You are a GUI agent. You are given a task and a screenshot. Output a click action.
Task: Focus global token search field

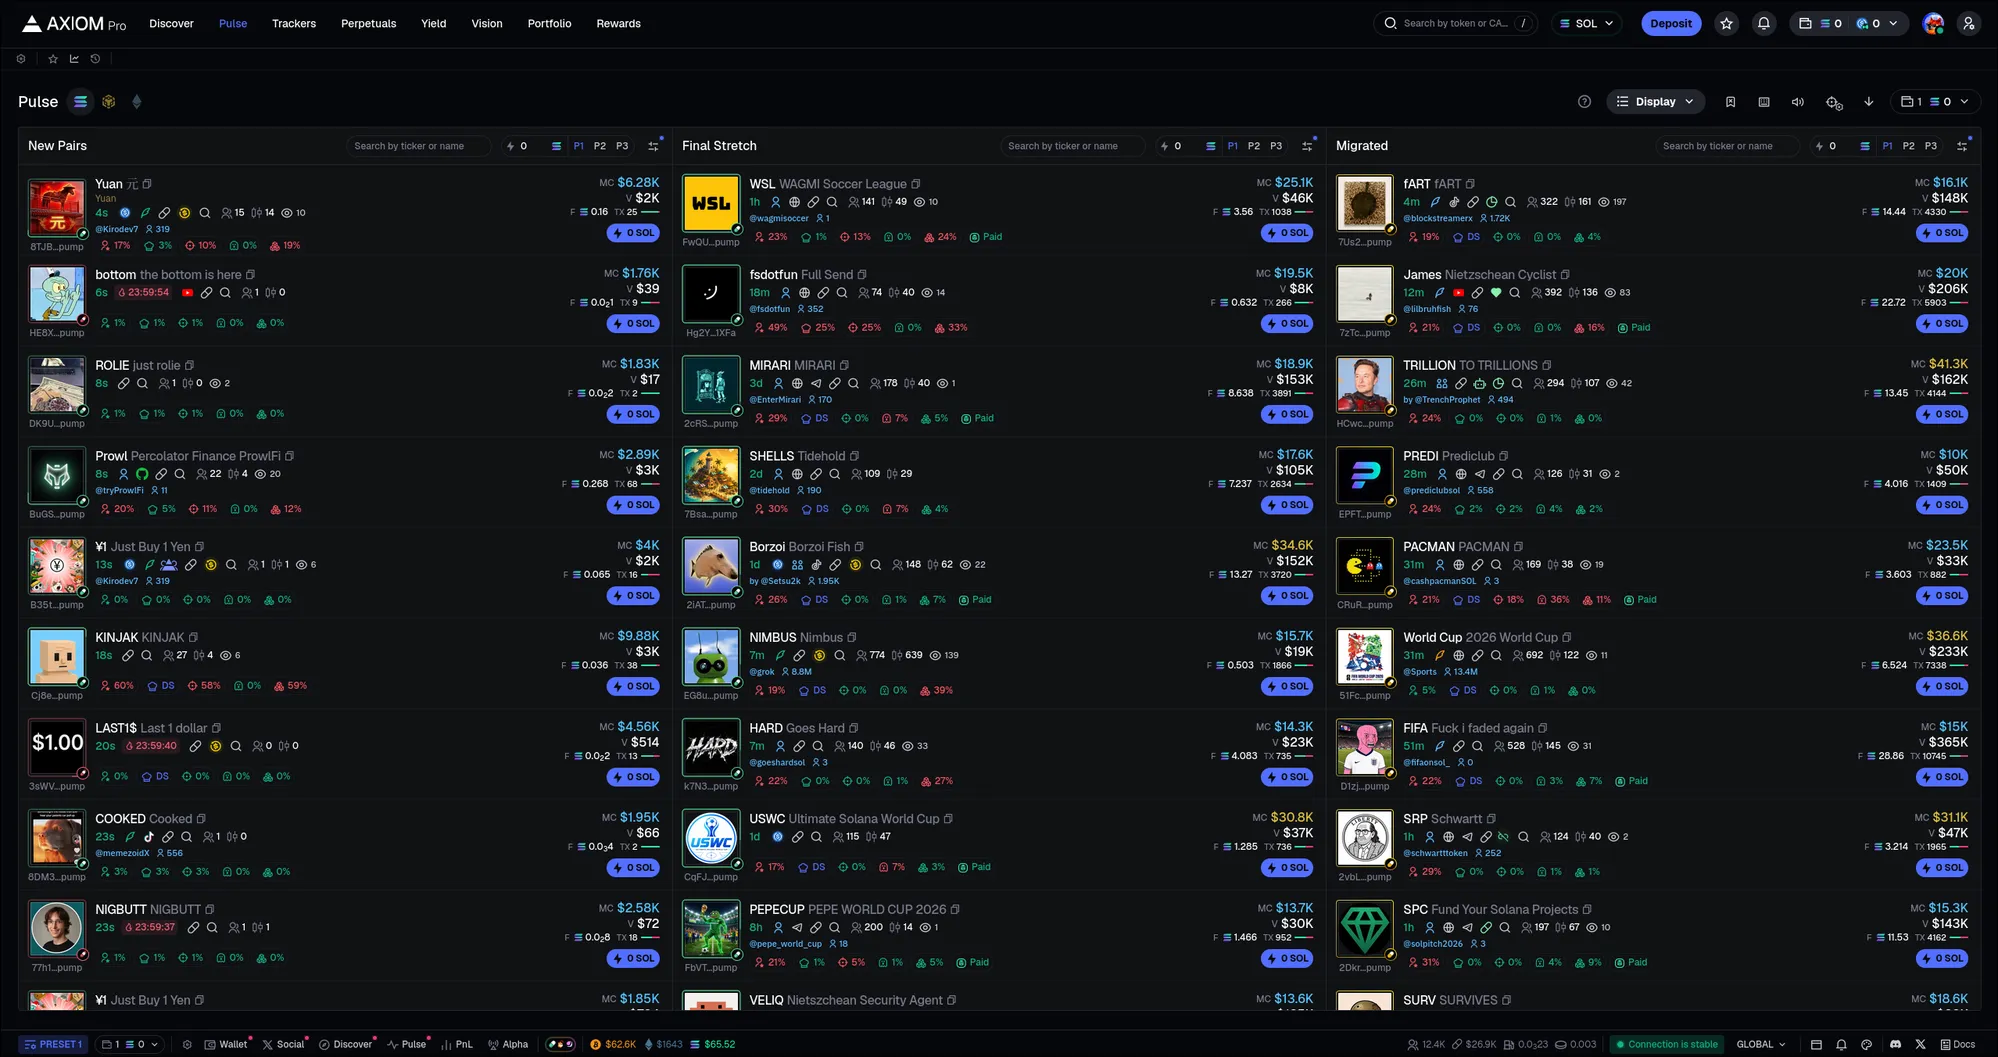click(x=1455, y=24)
